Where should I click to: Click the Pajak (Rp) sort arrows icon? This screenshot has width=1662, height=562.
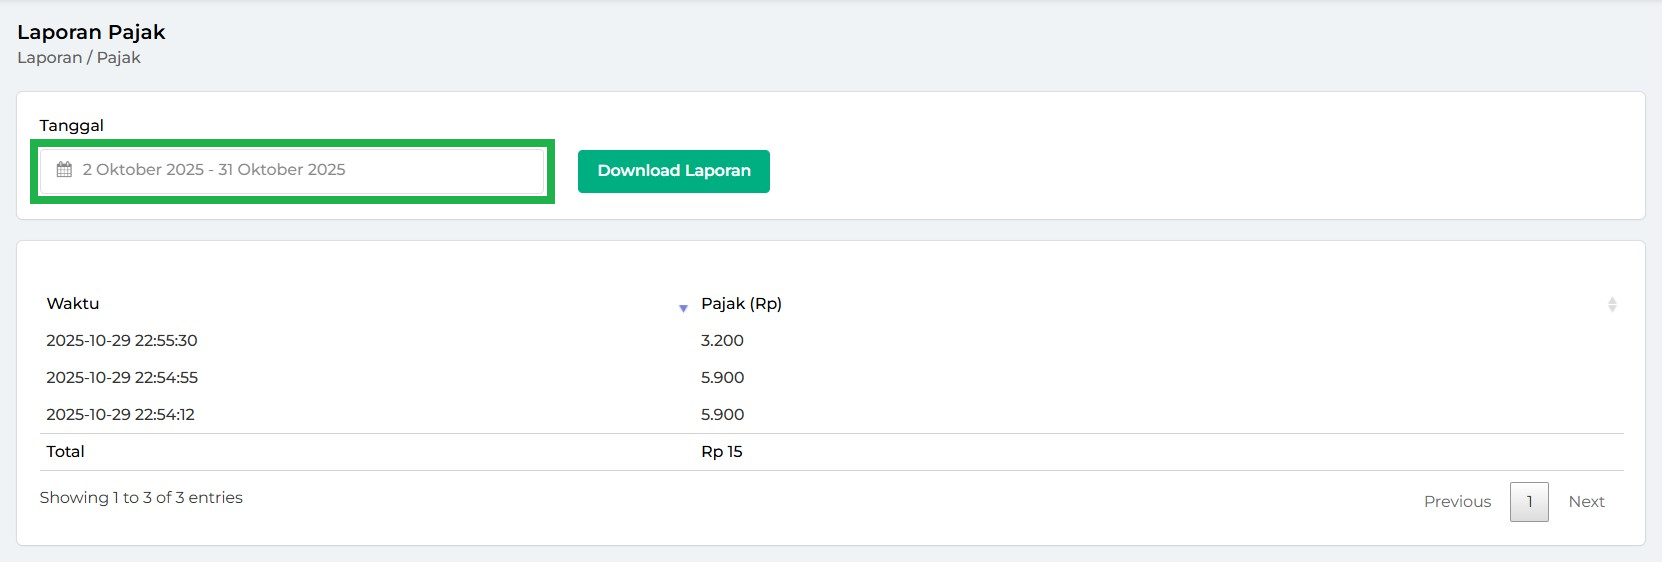coord(1611,304)
